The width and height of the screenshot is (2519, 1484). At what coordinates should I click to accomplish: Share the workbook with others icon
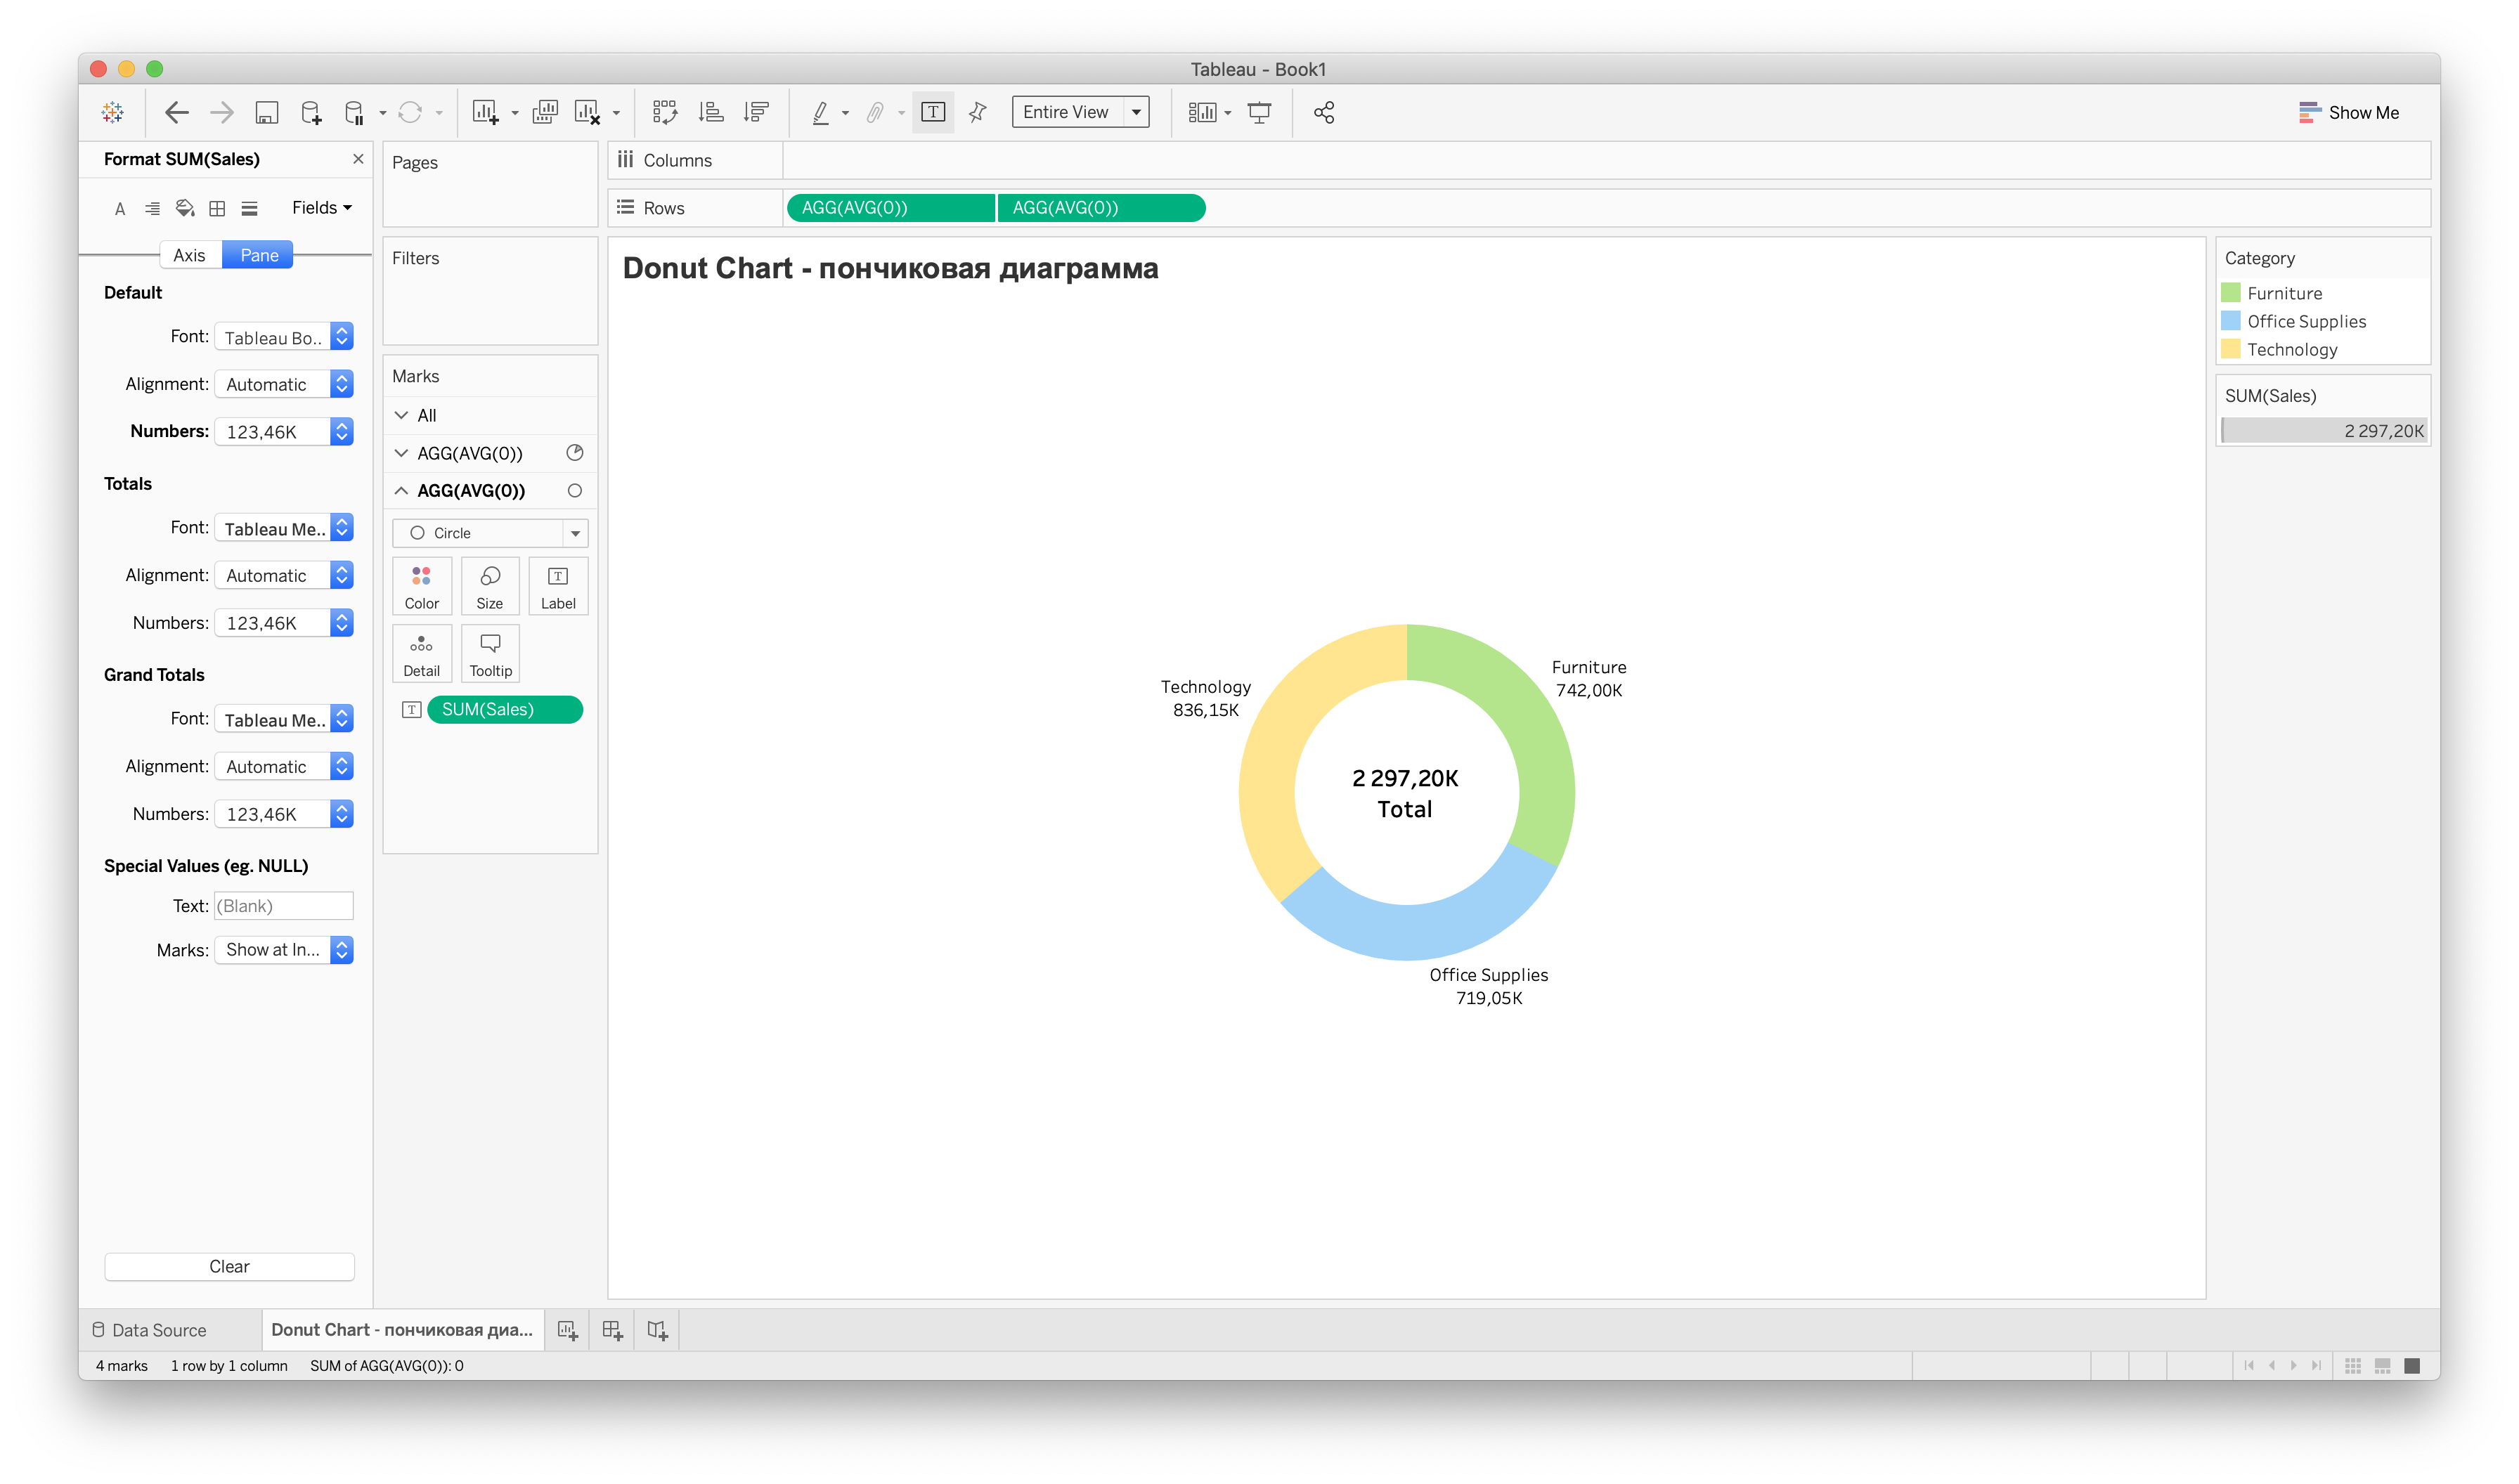pos(1324,112)
